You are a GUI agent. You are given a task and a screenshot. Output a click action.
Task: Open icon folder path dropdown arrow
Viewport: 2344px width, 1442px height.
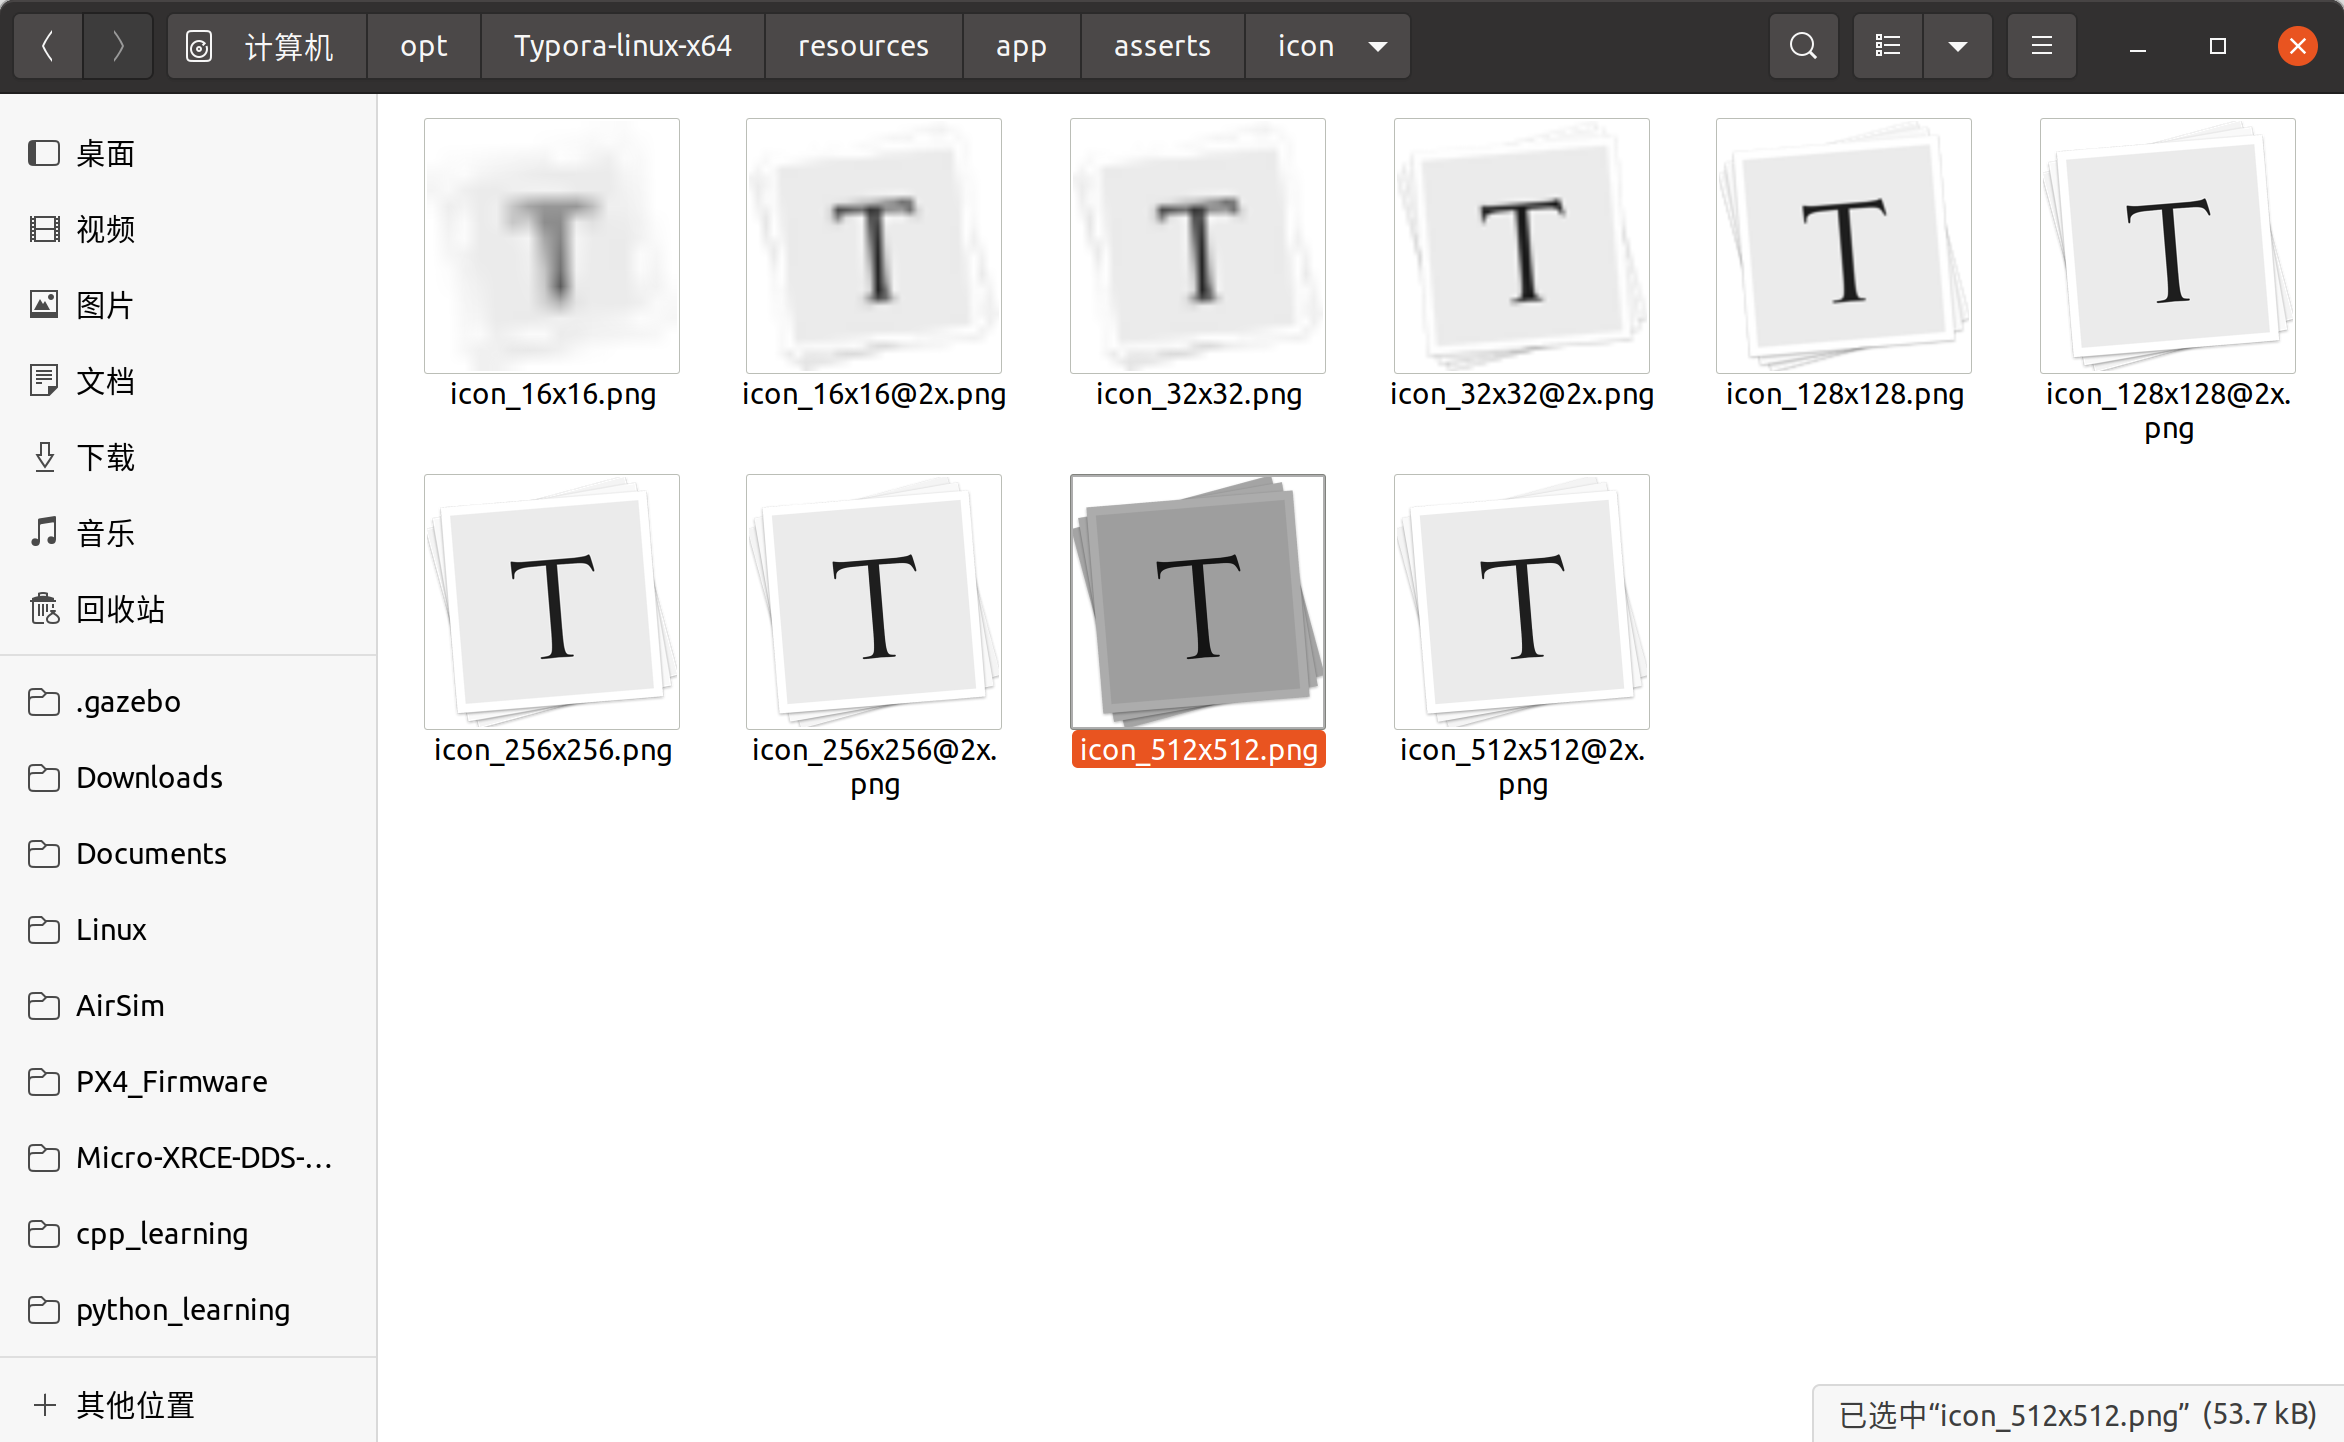(x=1377, y=46)
